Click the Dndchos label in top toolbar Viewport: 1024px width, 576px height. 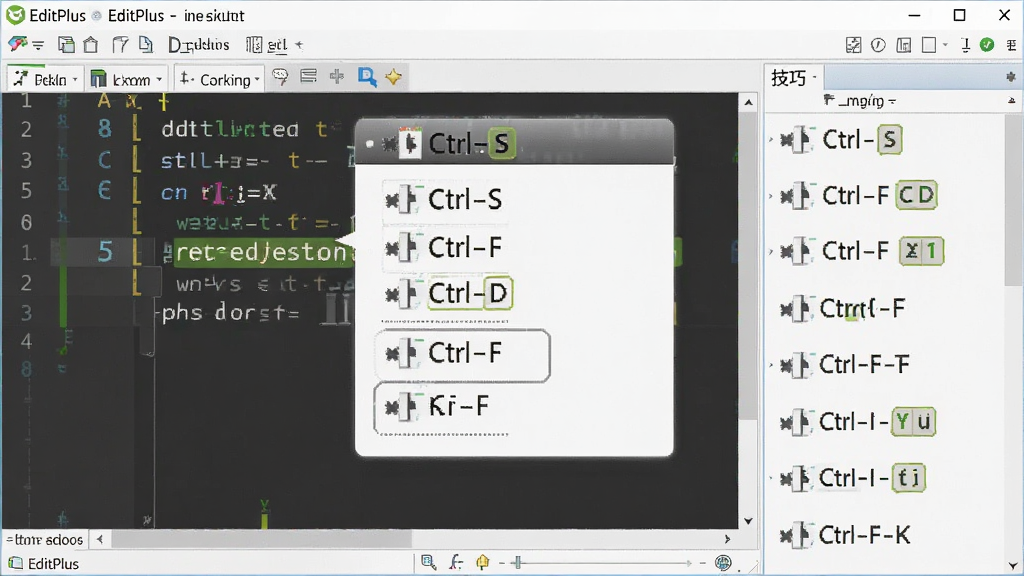199,44
